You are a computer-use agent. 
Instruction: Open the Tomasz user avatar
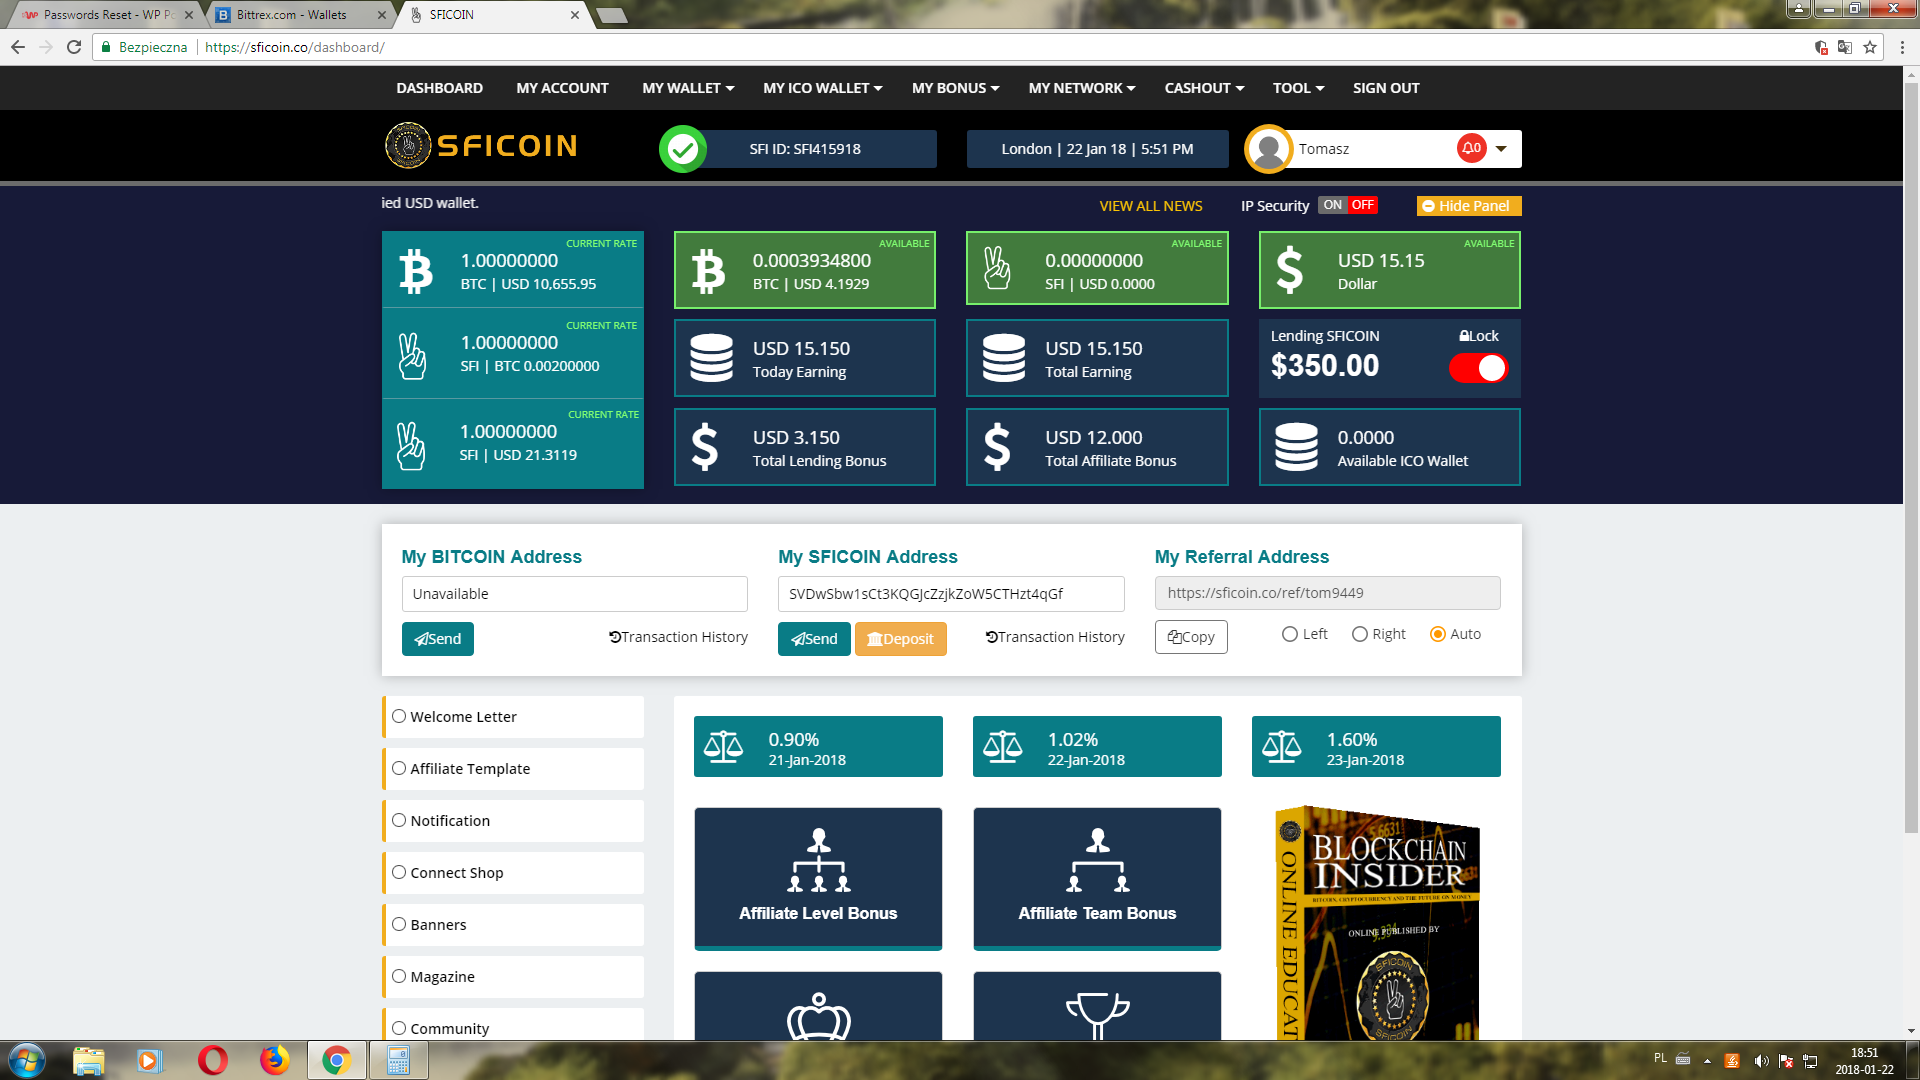(1269, 149)
